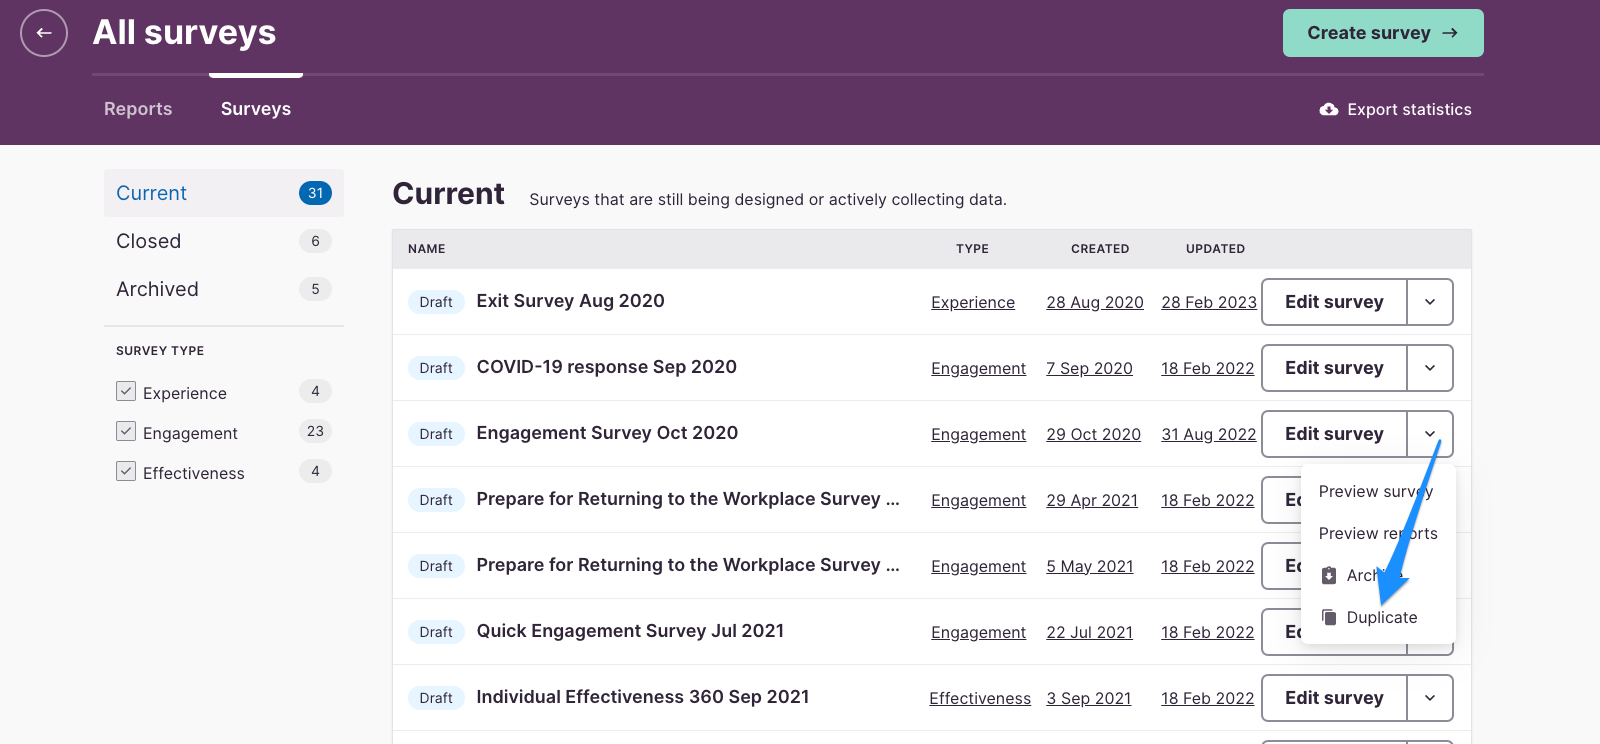Click the TYPE column header
This screenshot has width=1600, height=744.
click(972, 249)
